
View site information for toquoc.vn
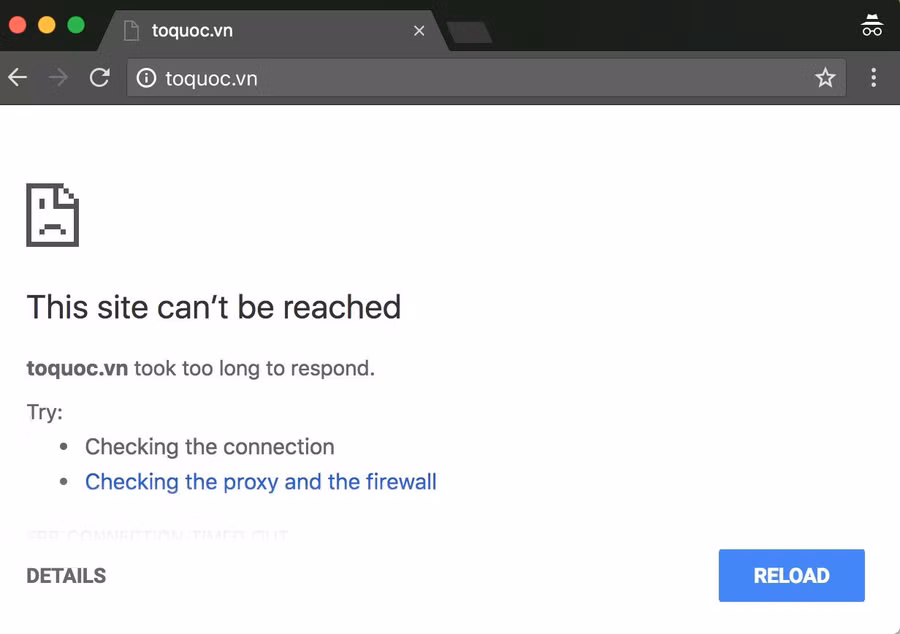pos(146,78)
